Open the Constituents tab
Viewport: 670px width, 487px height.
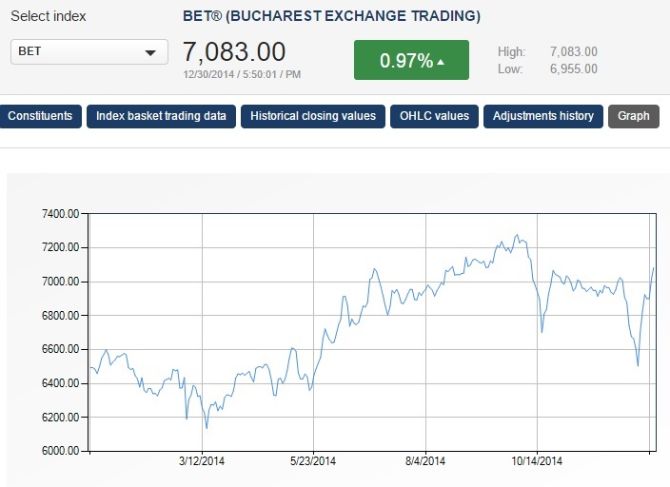tap(40, 116)
